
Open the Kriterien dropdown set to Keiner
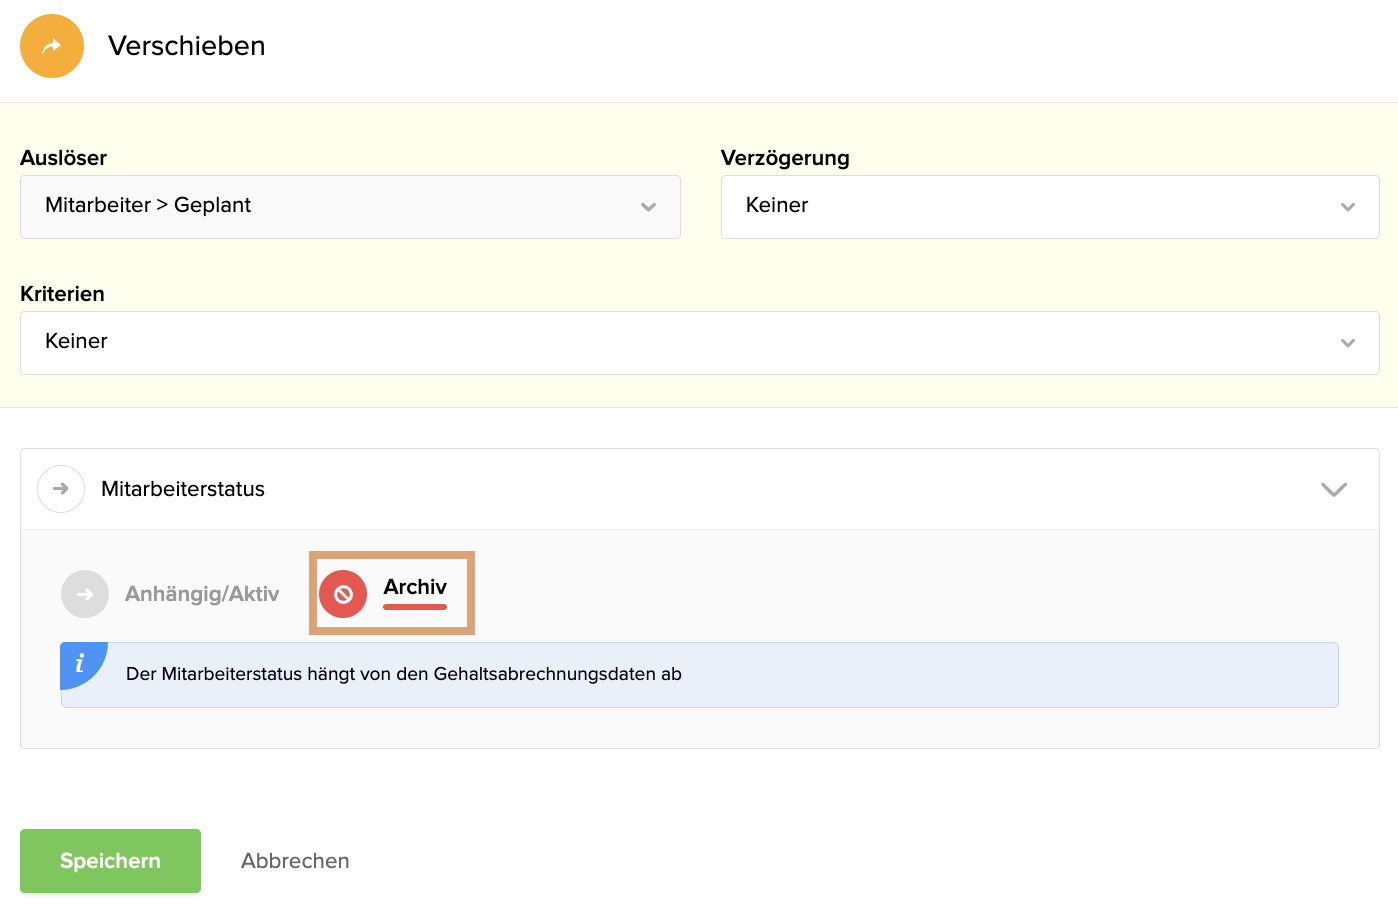point(700,343)
